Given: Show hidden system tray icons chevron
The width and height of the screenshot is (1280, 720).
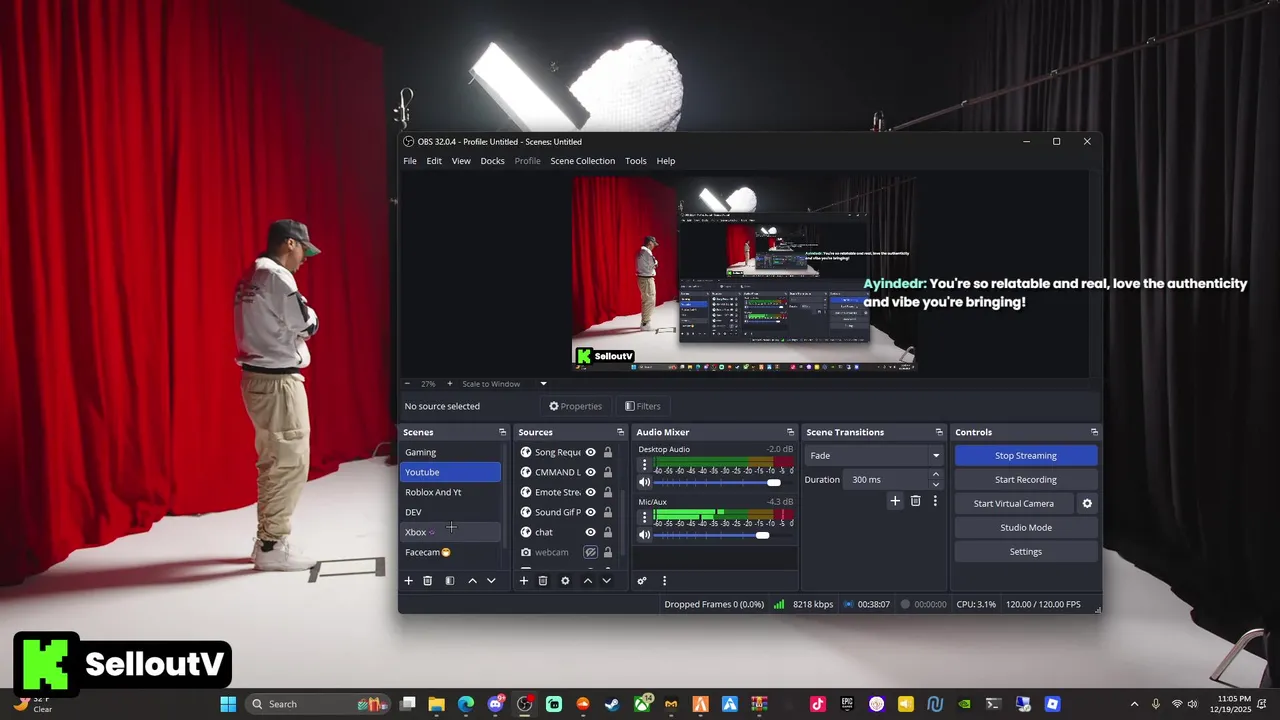Looking at the screenshot, I should pos(1134,704).
